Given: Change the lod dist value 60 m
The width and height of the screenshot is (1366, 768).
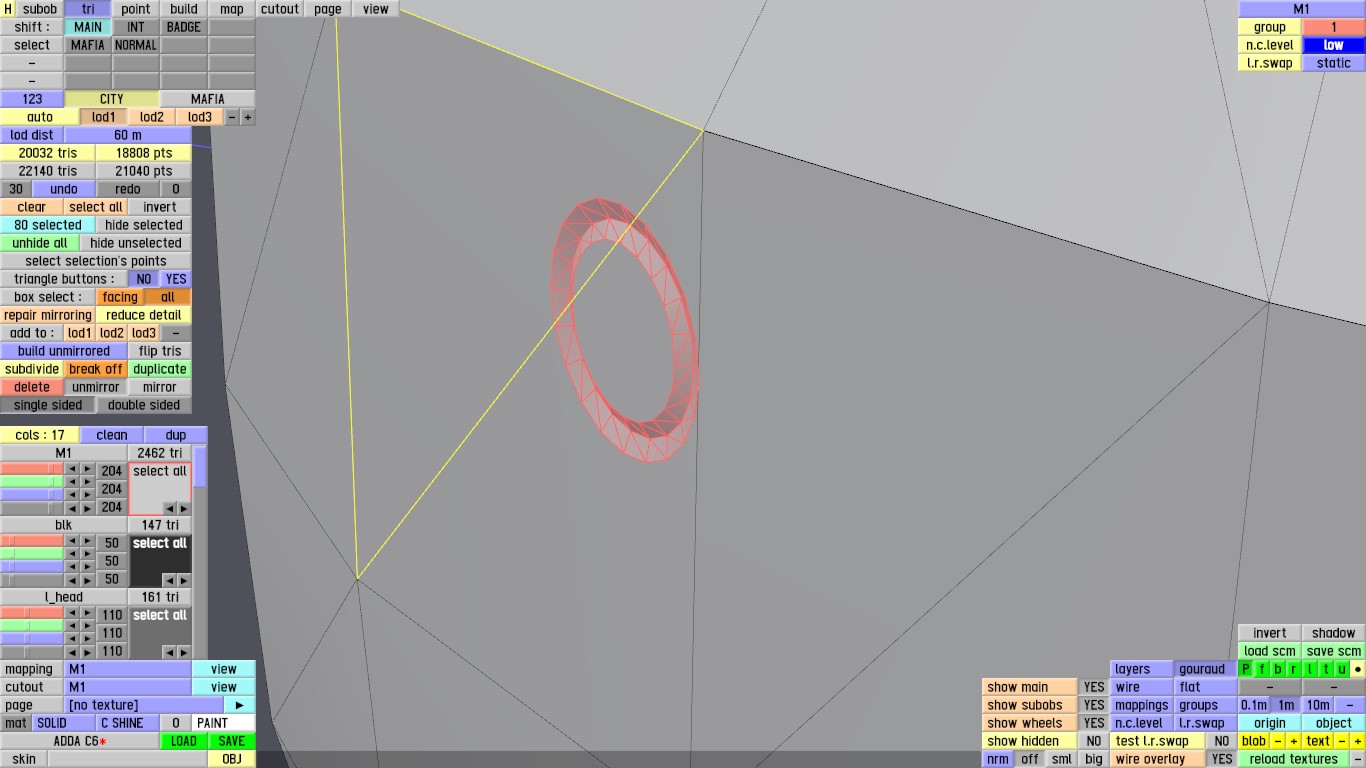Looking at the screenshot, I should [128, 135].
